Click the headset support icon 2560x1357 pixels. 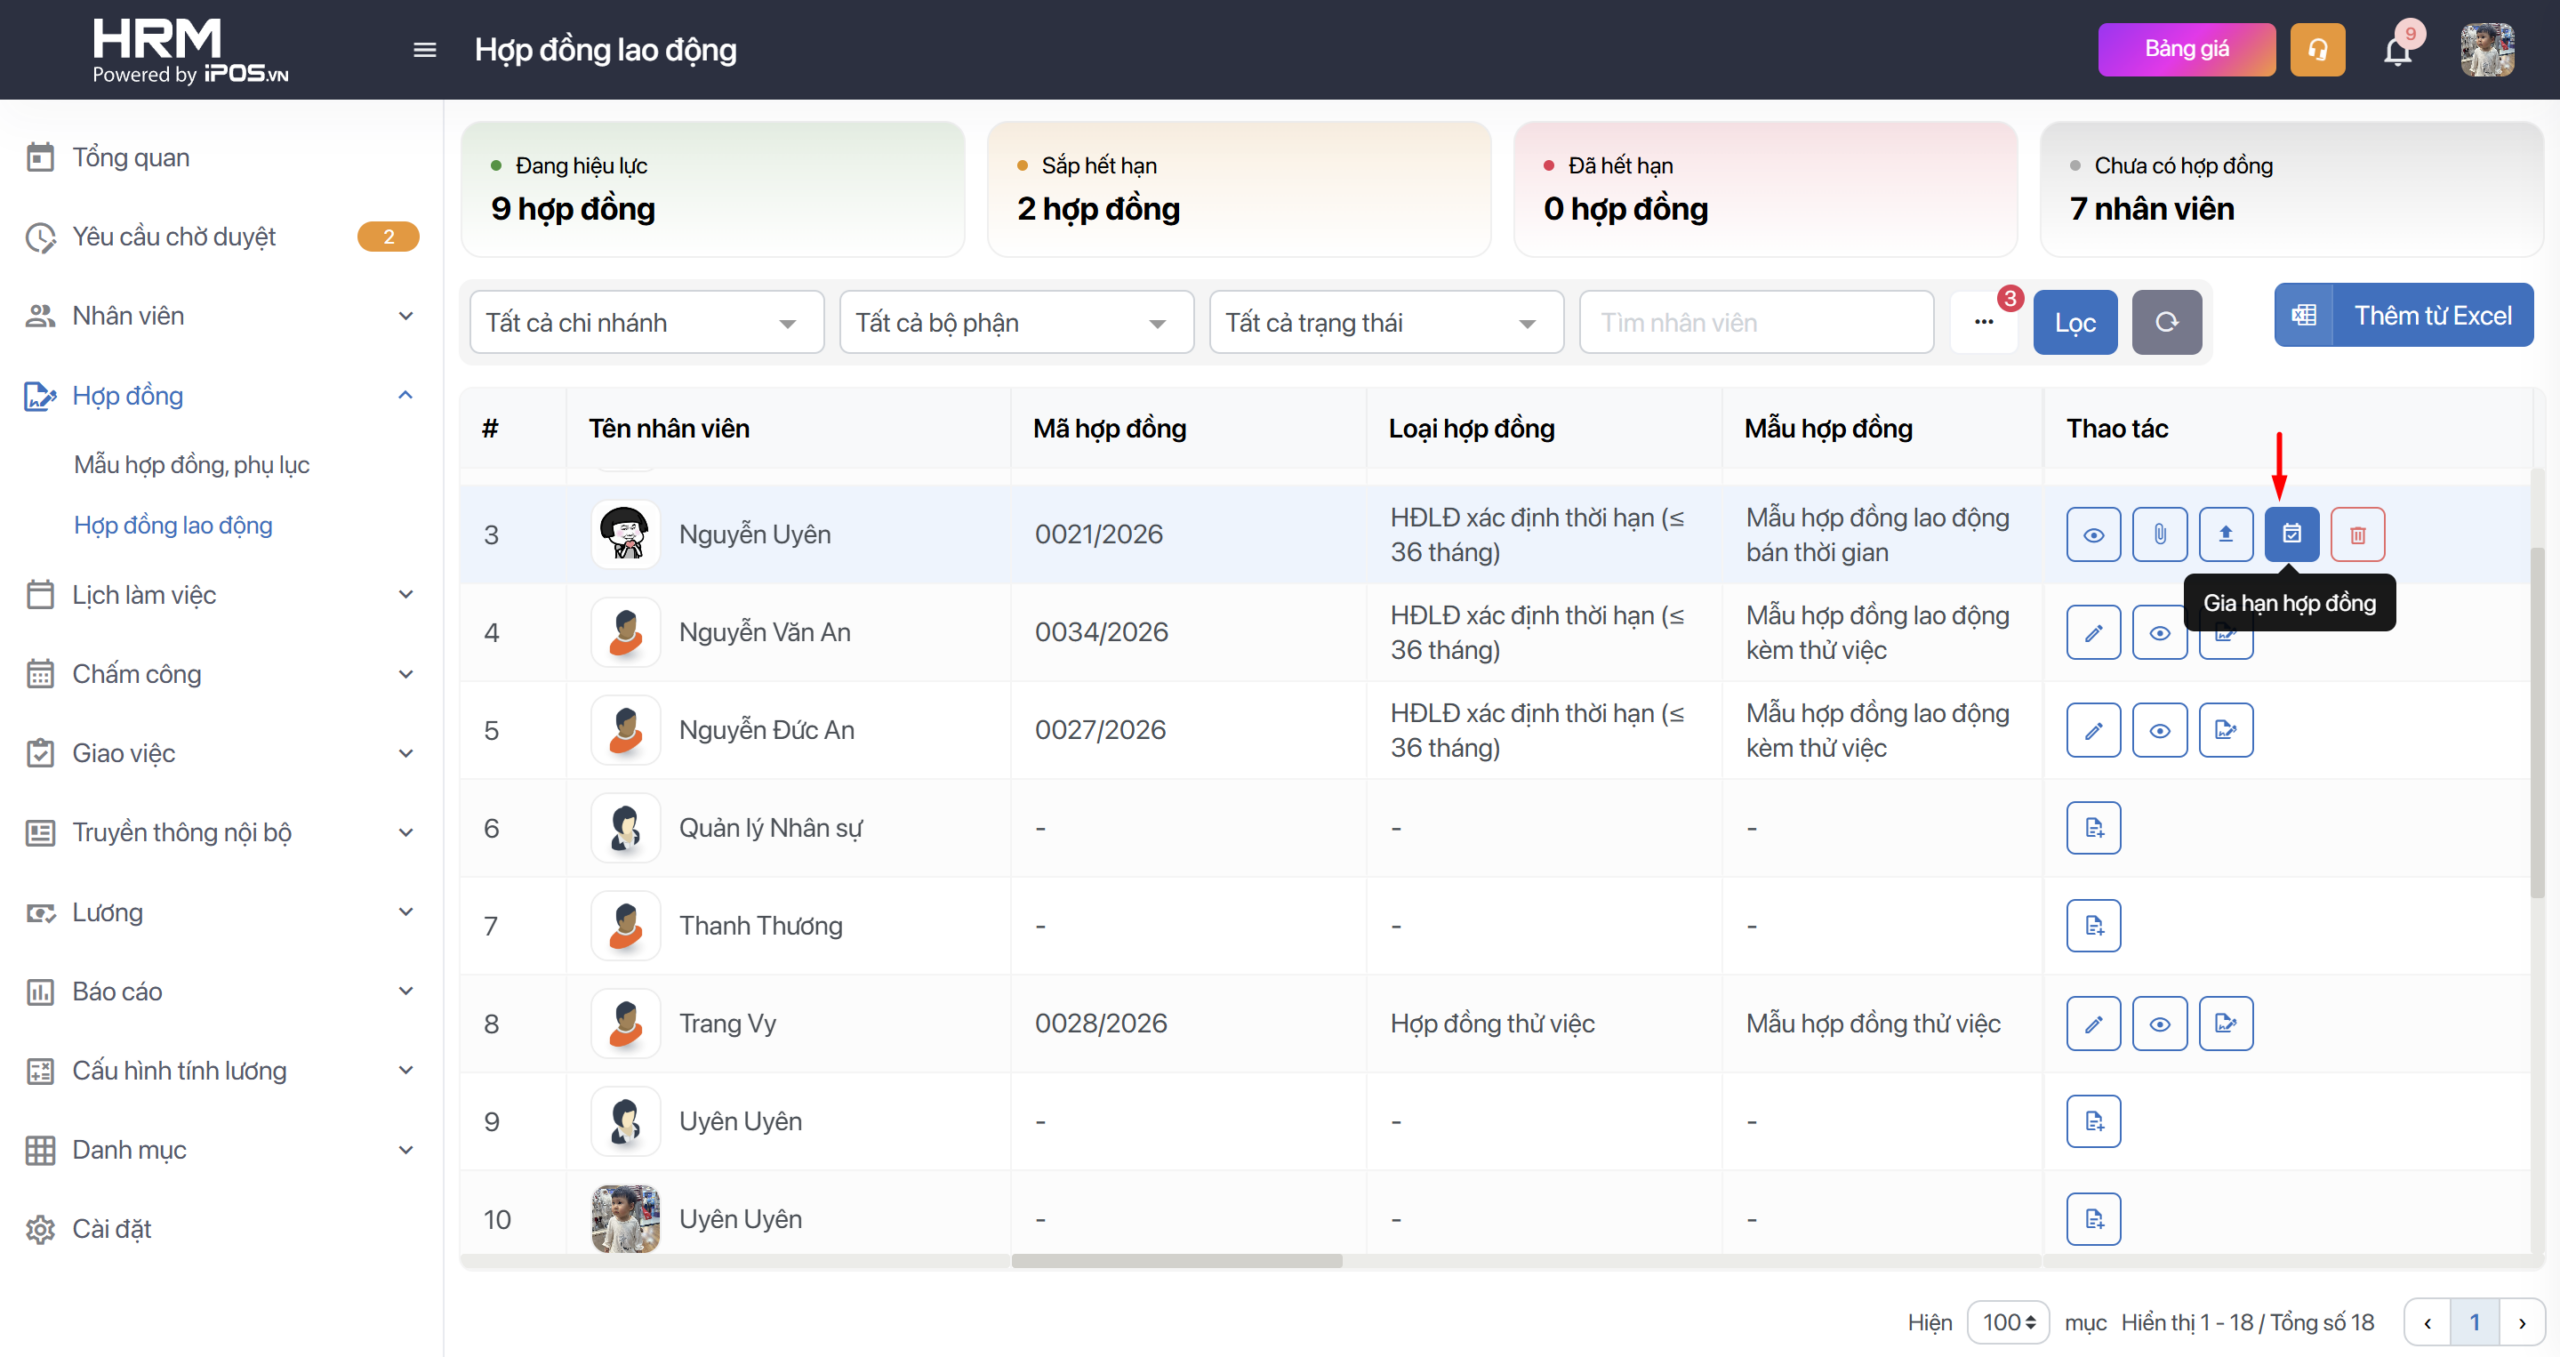[x=2317, y=50]
